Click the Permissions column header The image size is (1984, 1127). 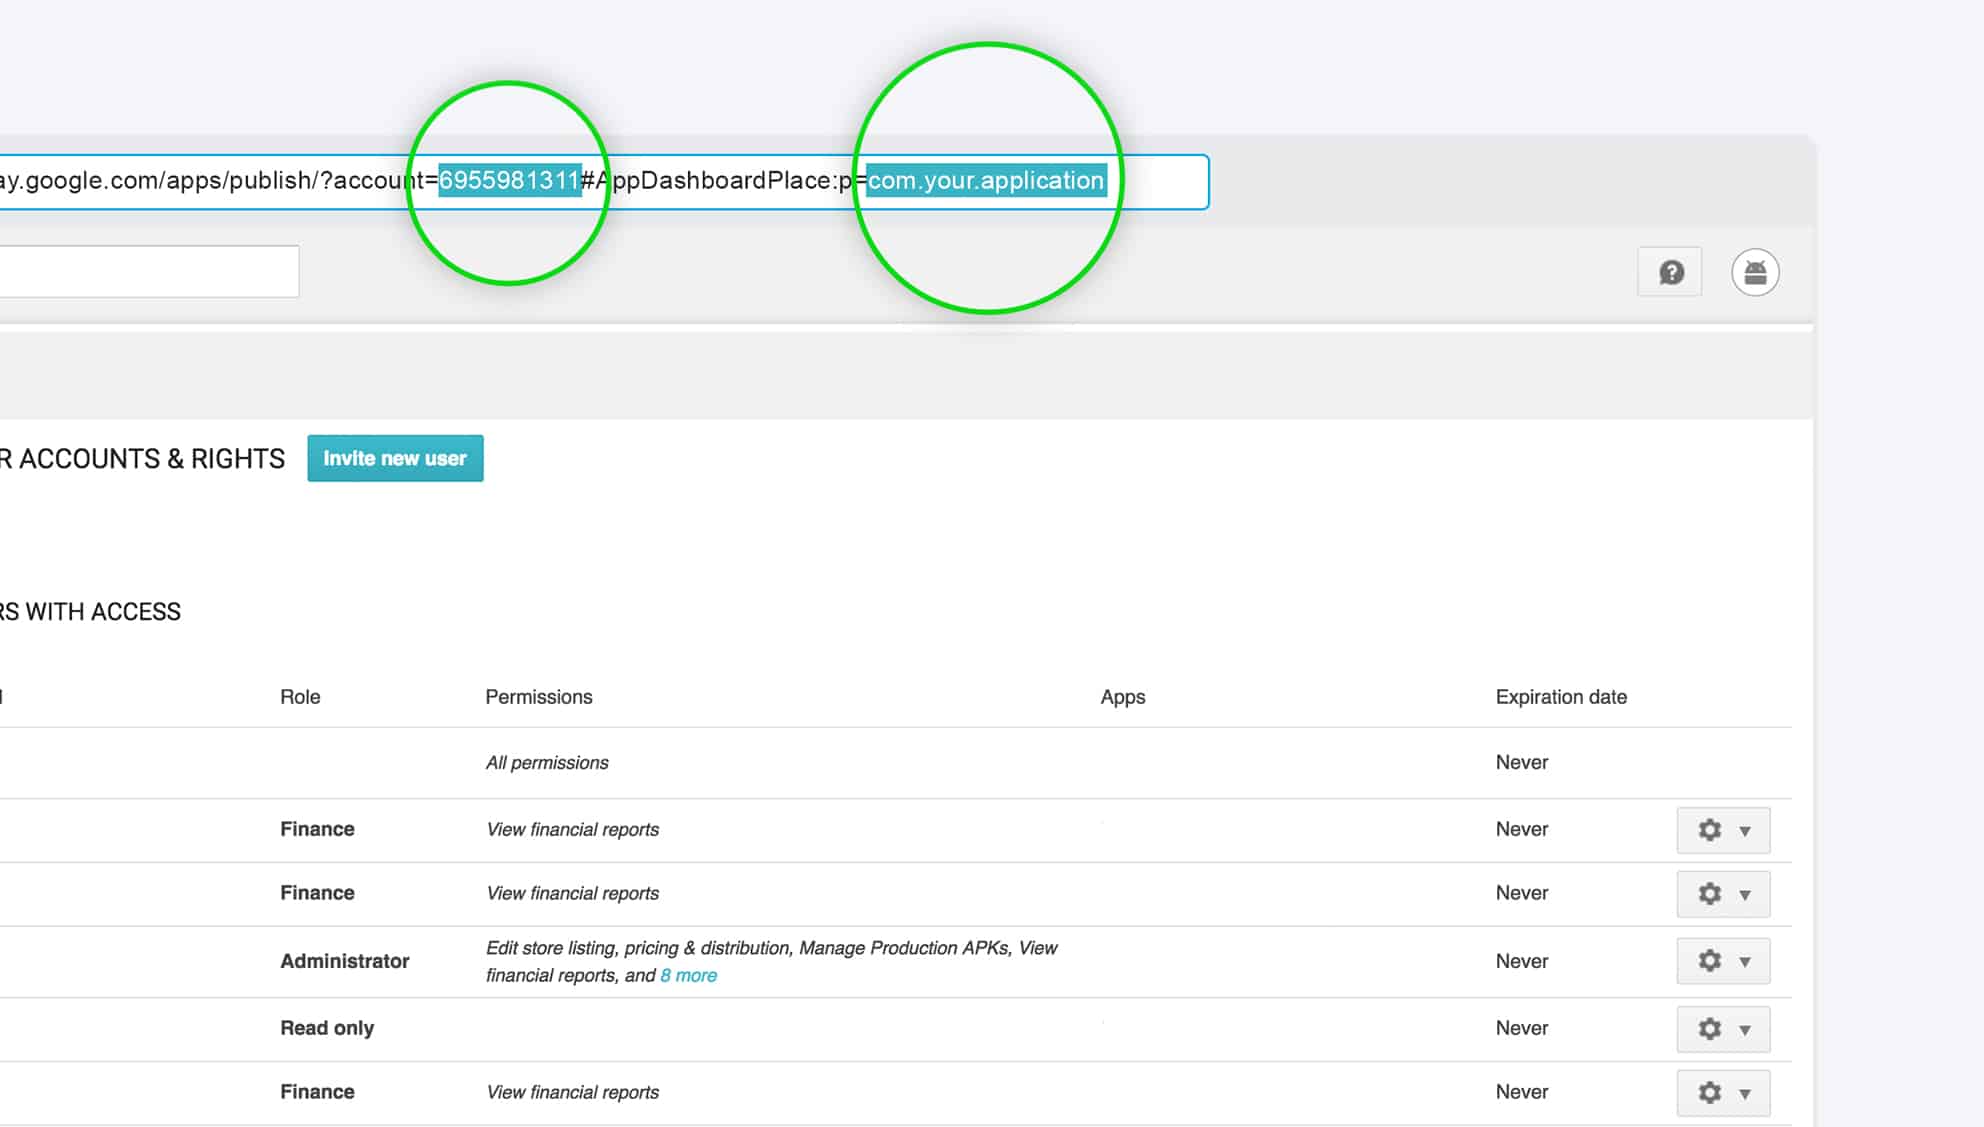pyautogui.click(x=539, y=697)
